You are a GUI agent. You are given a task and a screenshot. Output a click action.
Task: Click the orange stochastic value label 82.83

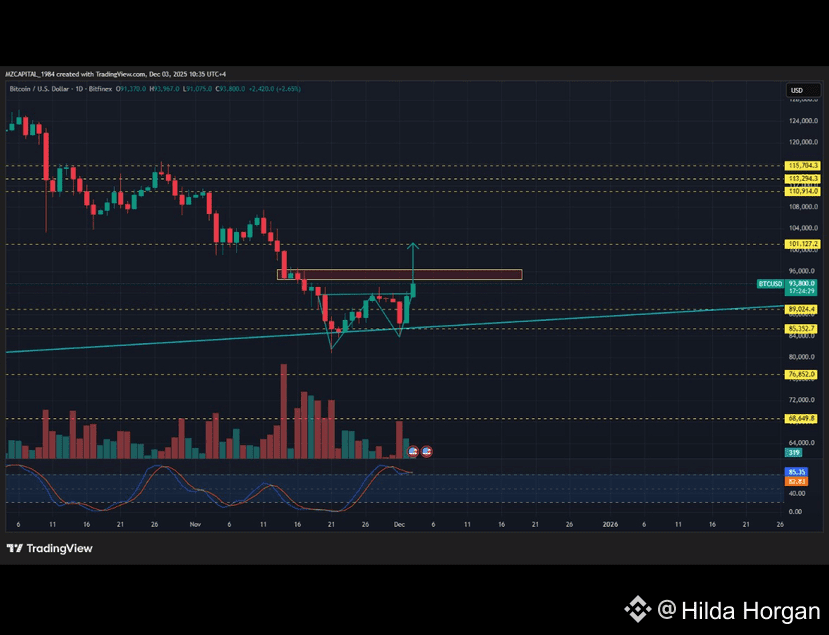coord(796,481)
